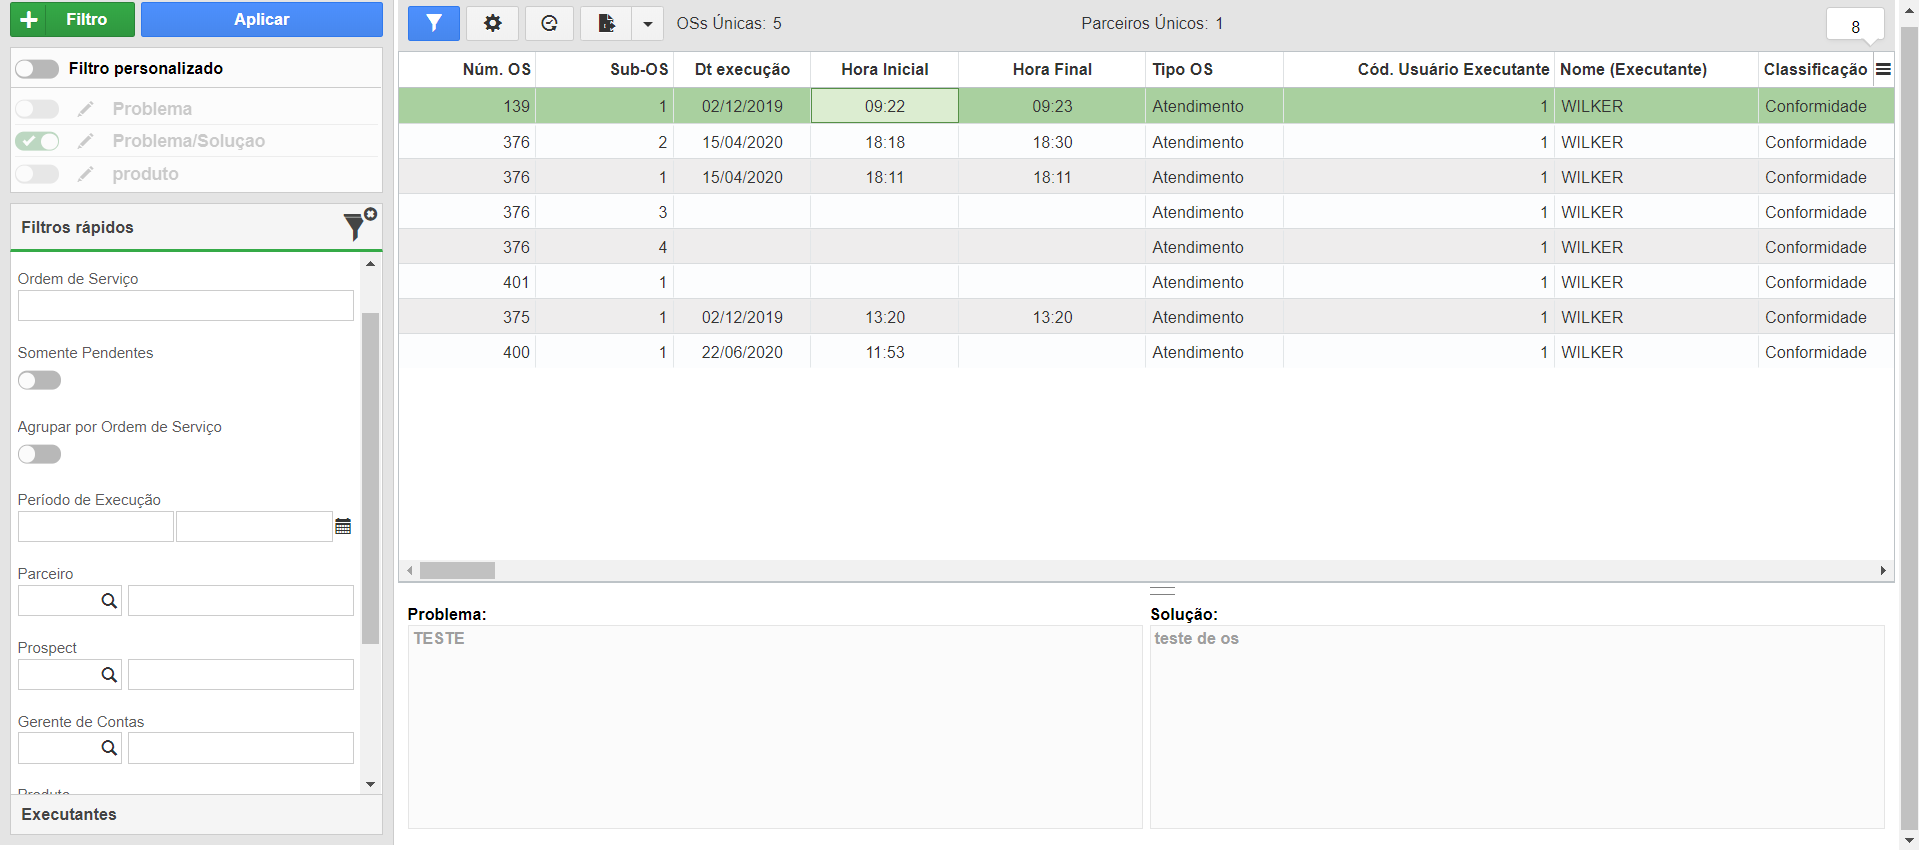Sort by Hora Final column header

1052,69
